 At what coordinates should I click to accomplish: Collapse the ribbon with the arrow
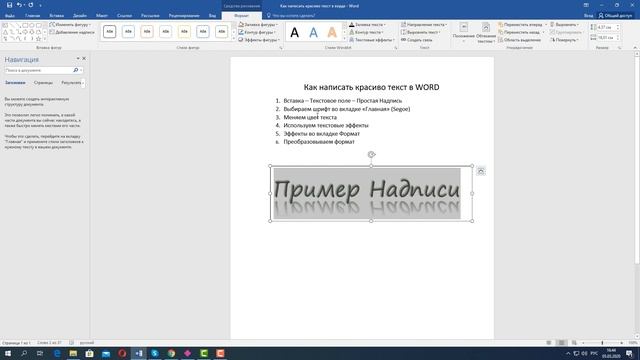click(635, 48)
